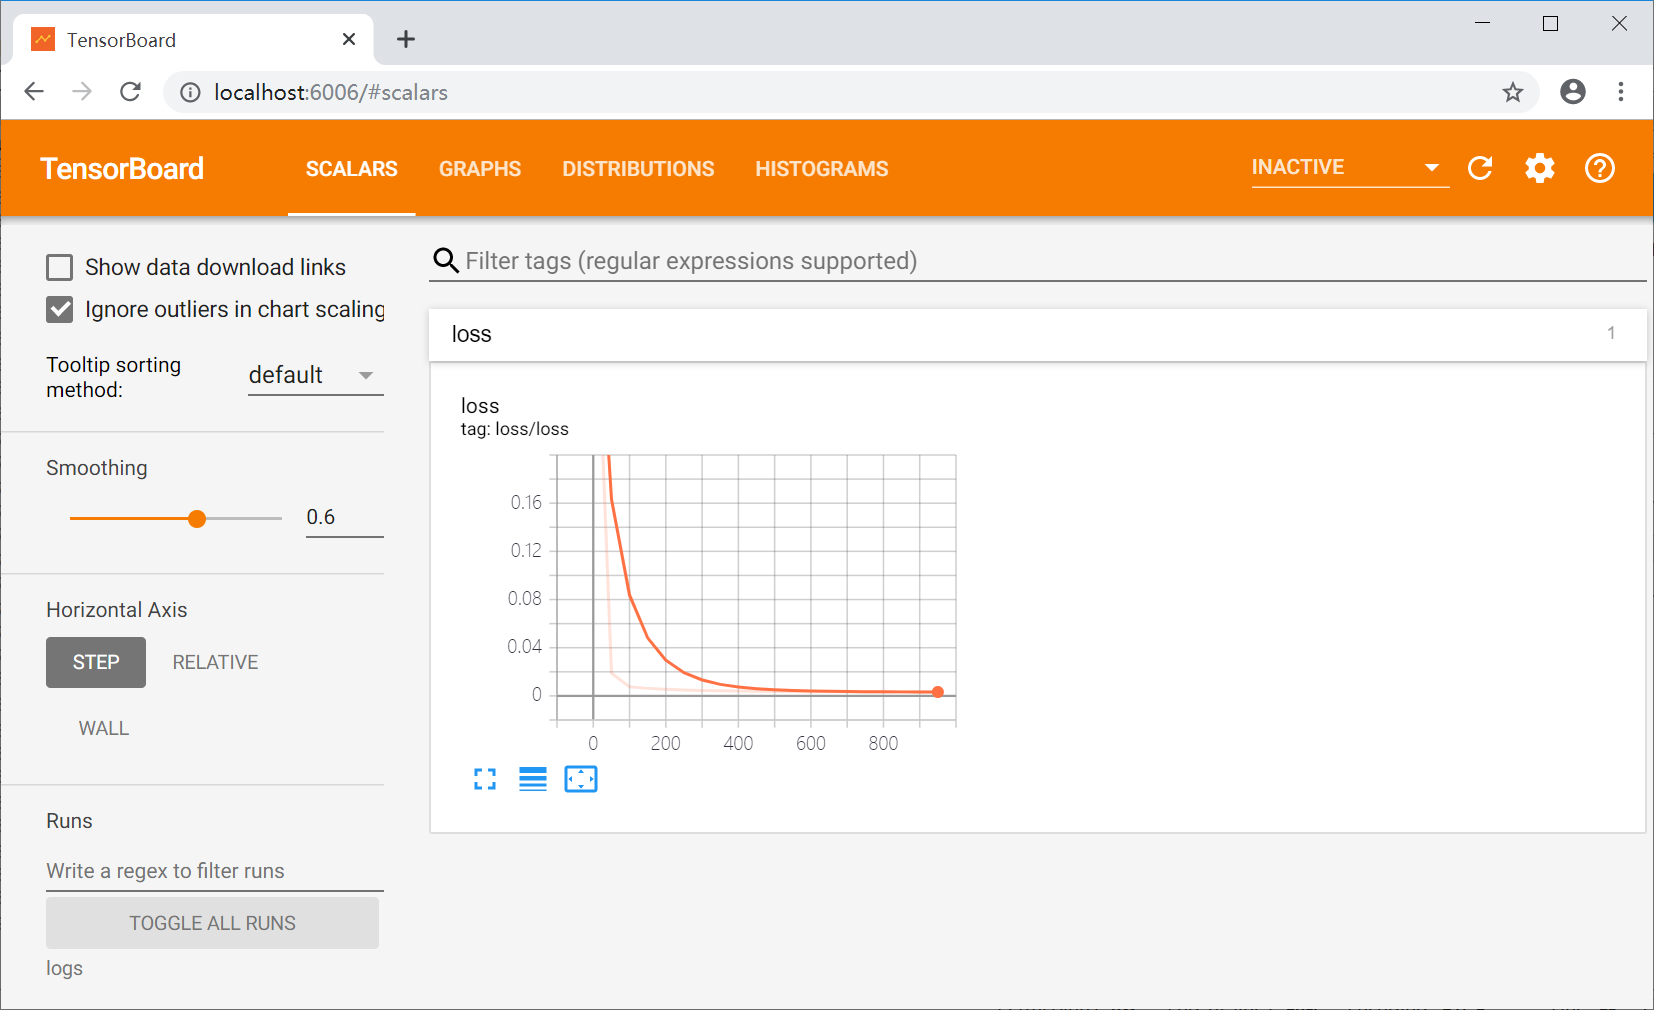View site information icon in address bar
Viewport: 1654px width, 1010px height.
[x=190, y=92]
